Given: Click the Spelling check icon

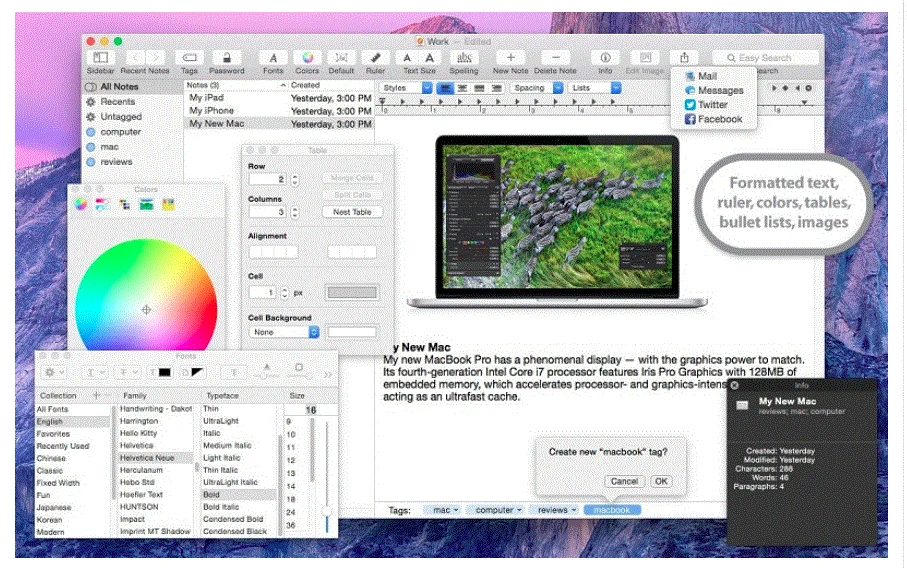Looking at the screenshot, I should click(464, 57).
